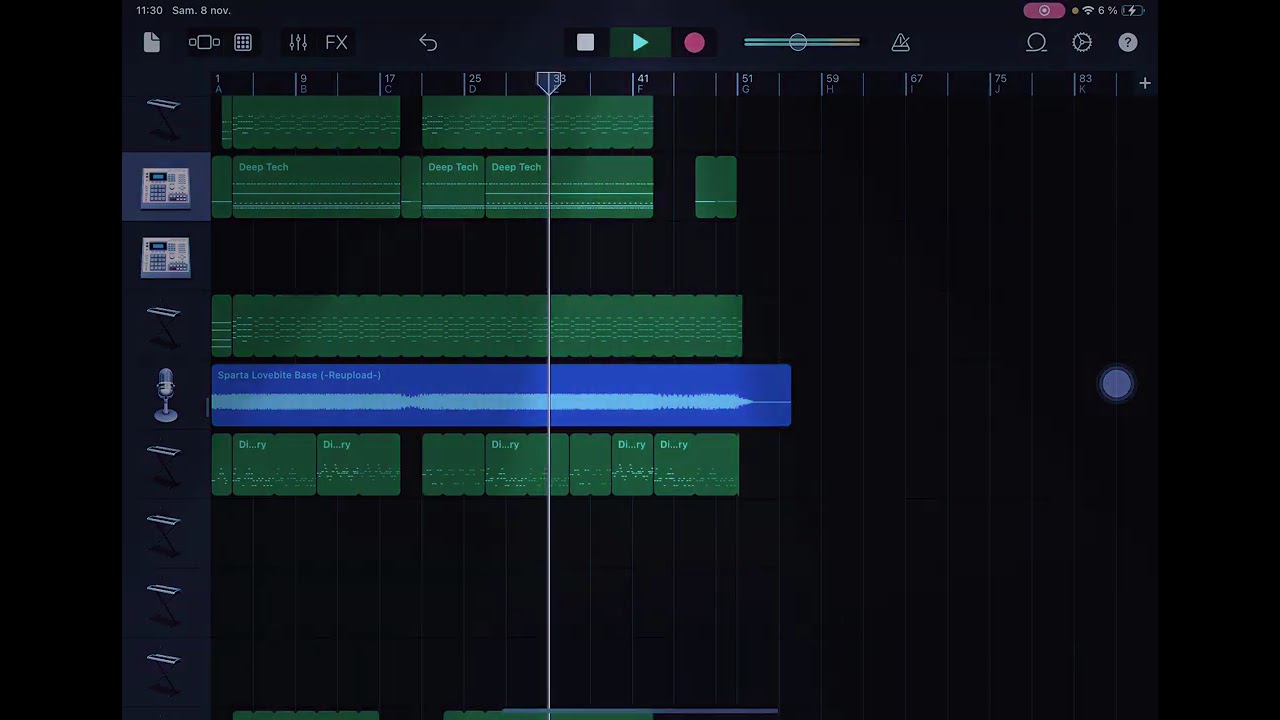Select keyboard track above the microphone track
The height and width of the screenshot is (720, 1280).
(x=166, y=326)
